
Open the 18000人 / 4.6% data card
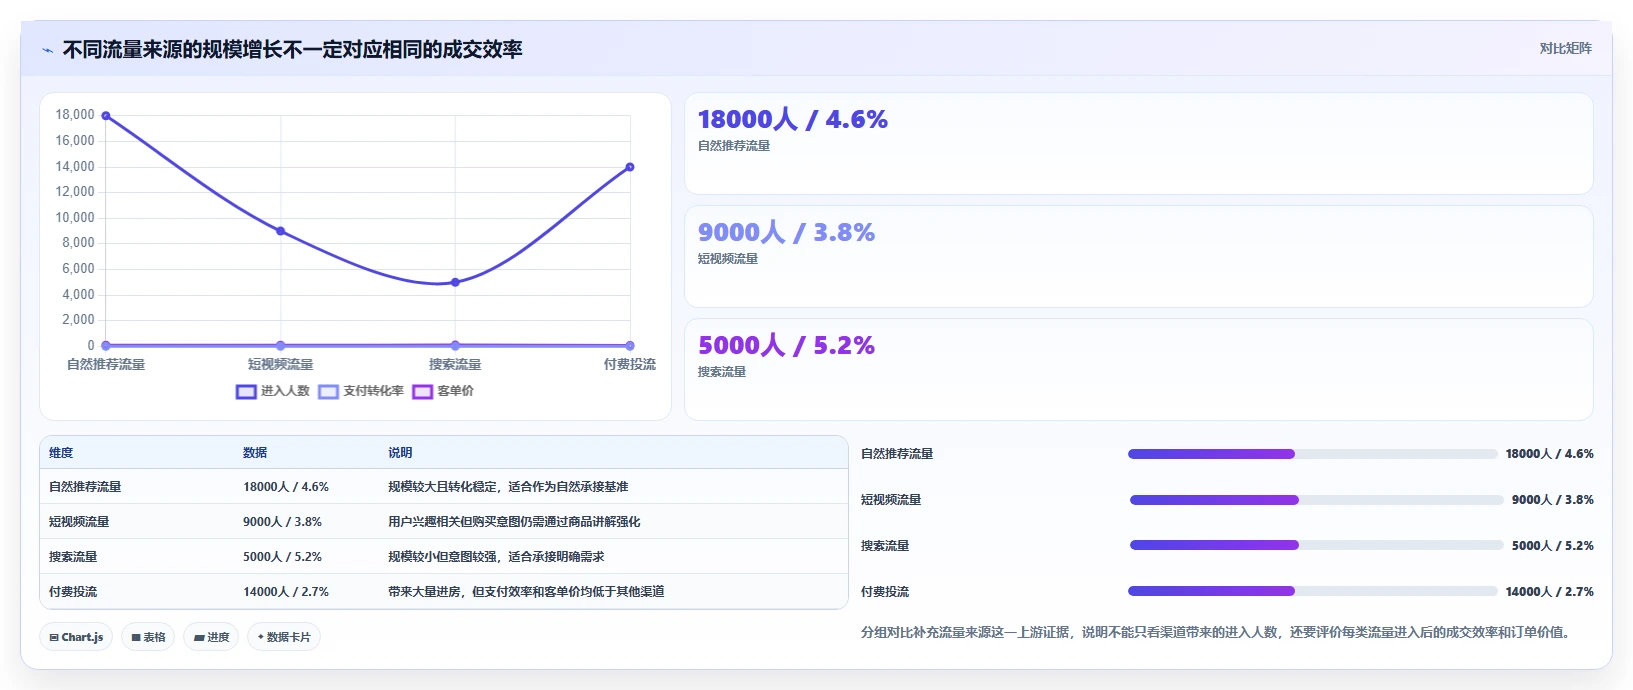[x=1138, y=144]
